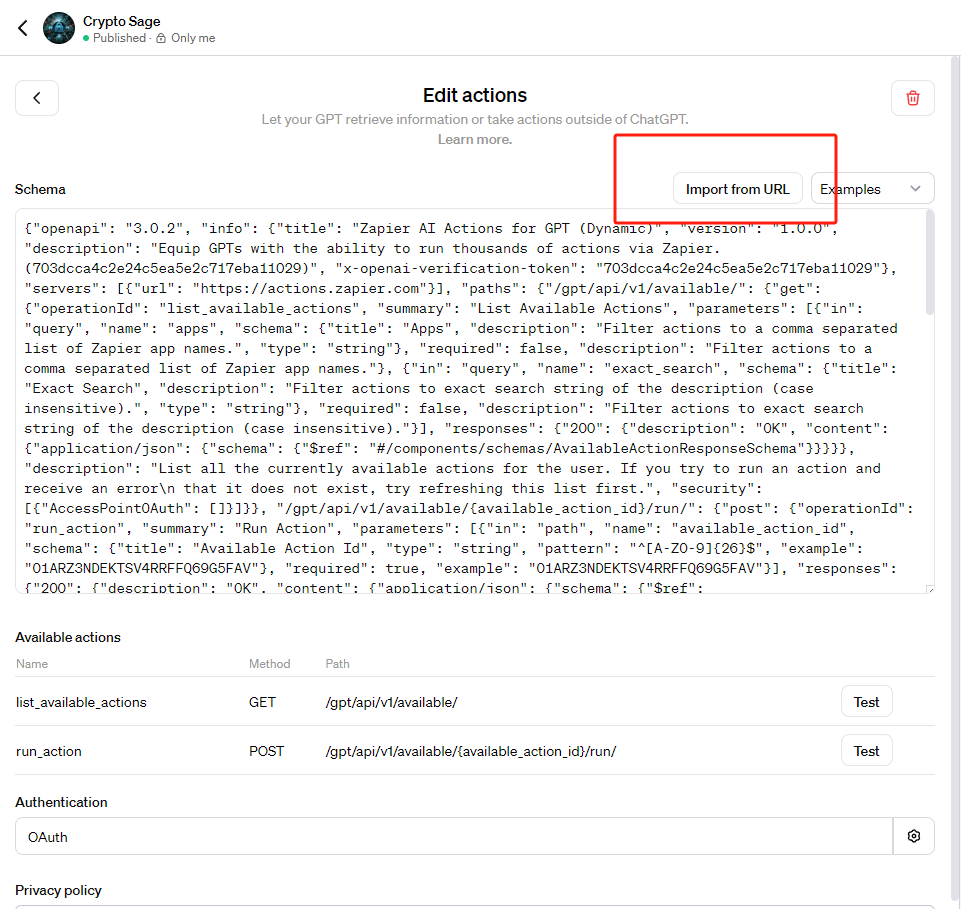Screen dimensions: 961x909
Task: Click the Only me visibility label
Action: (193, 38)
